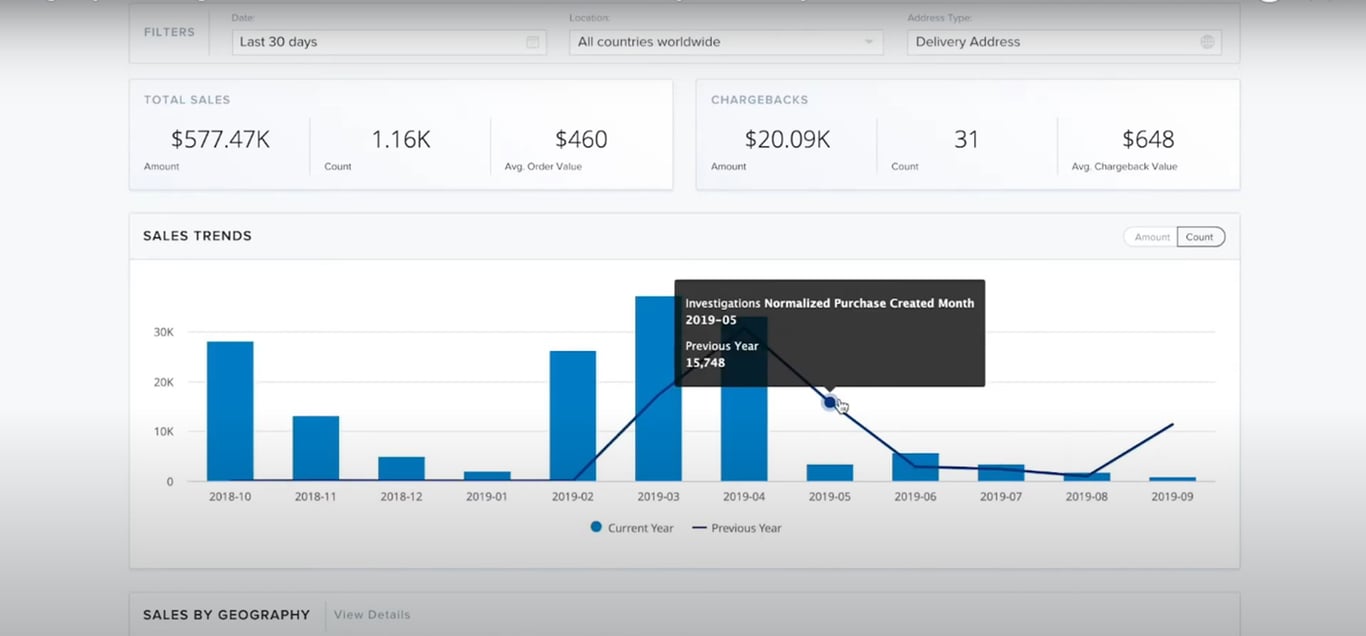Click the globe icon in Address Type field
Image resolution: width=1366 pixels, height=636 pixels.
point(1209,41)
